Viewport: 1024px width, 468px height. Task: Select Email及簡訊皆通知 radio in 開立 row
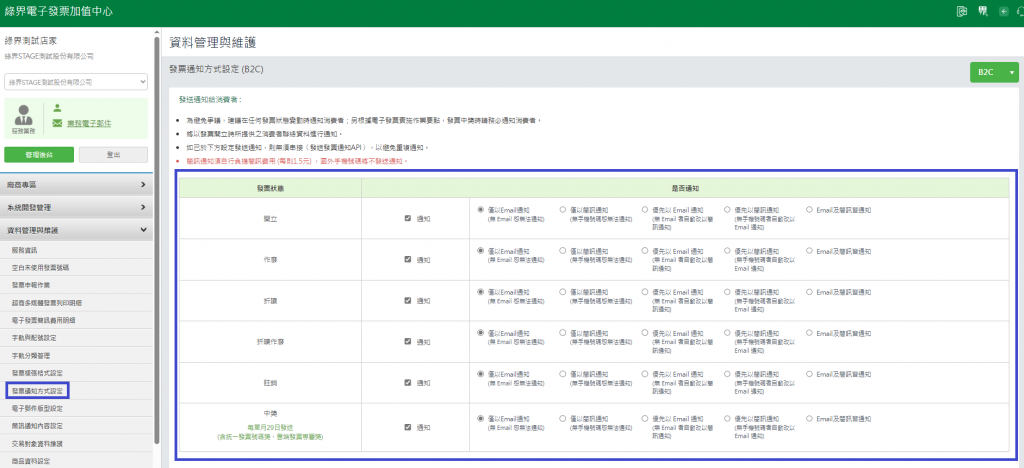[810, 210]
